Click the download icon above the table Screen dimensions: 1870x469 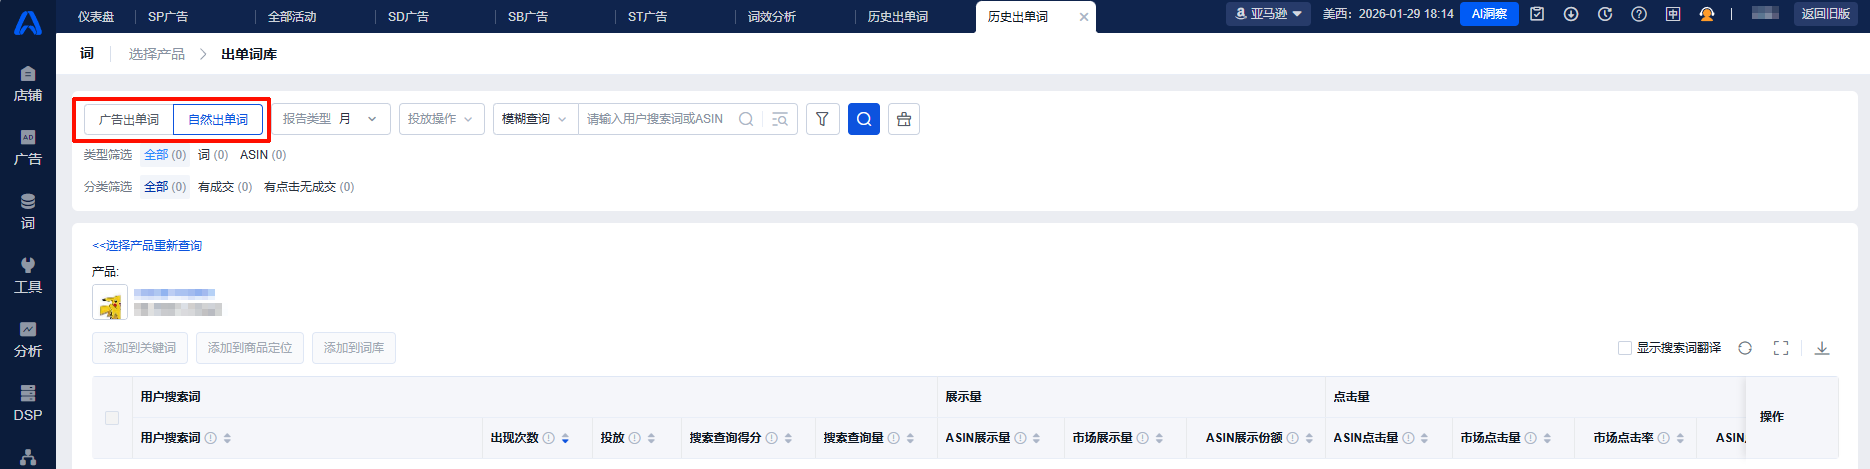[x=1822, y=348]
